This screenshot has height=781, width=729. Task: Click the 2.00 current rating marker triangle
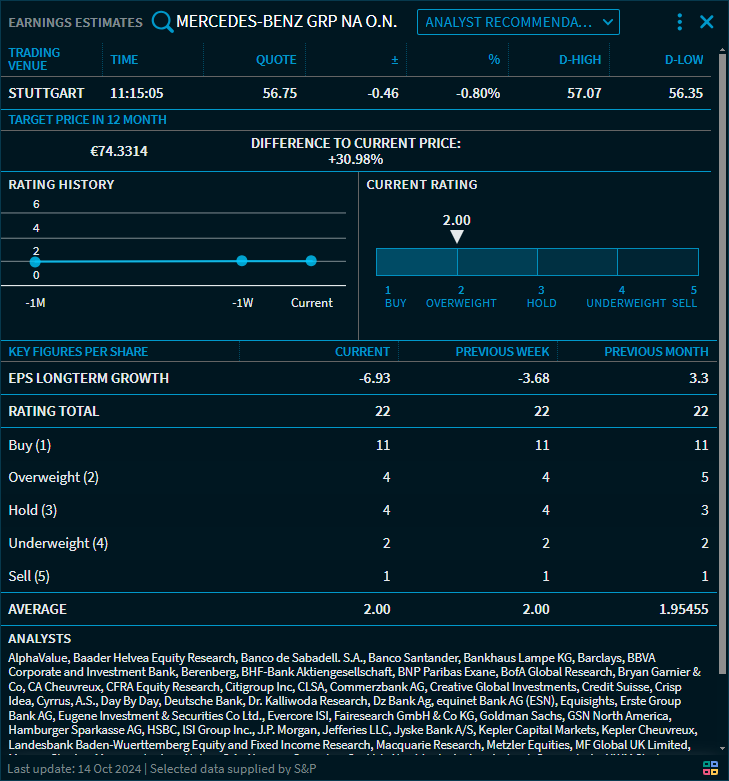(x=457, y=237)
